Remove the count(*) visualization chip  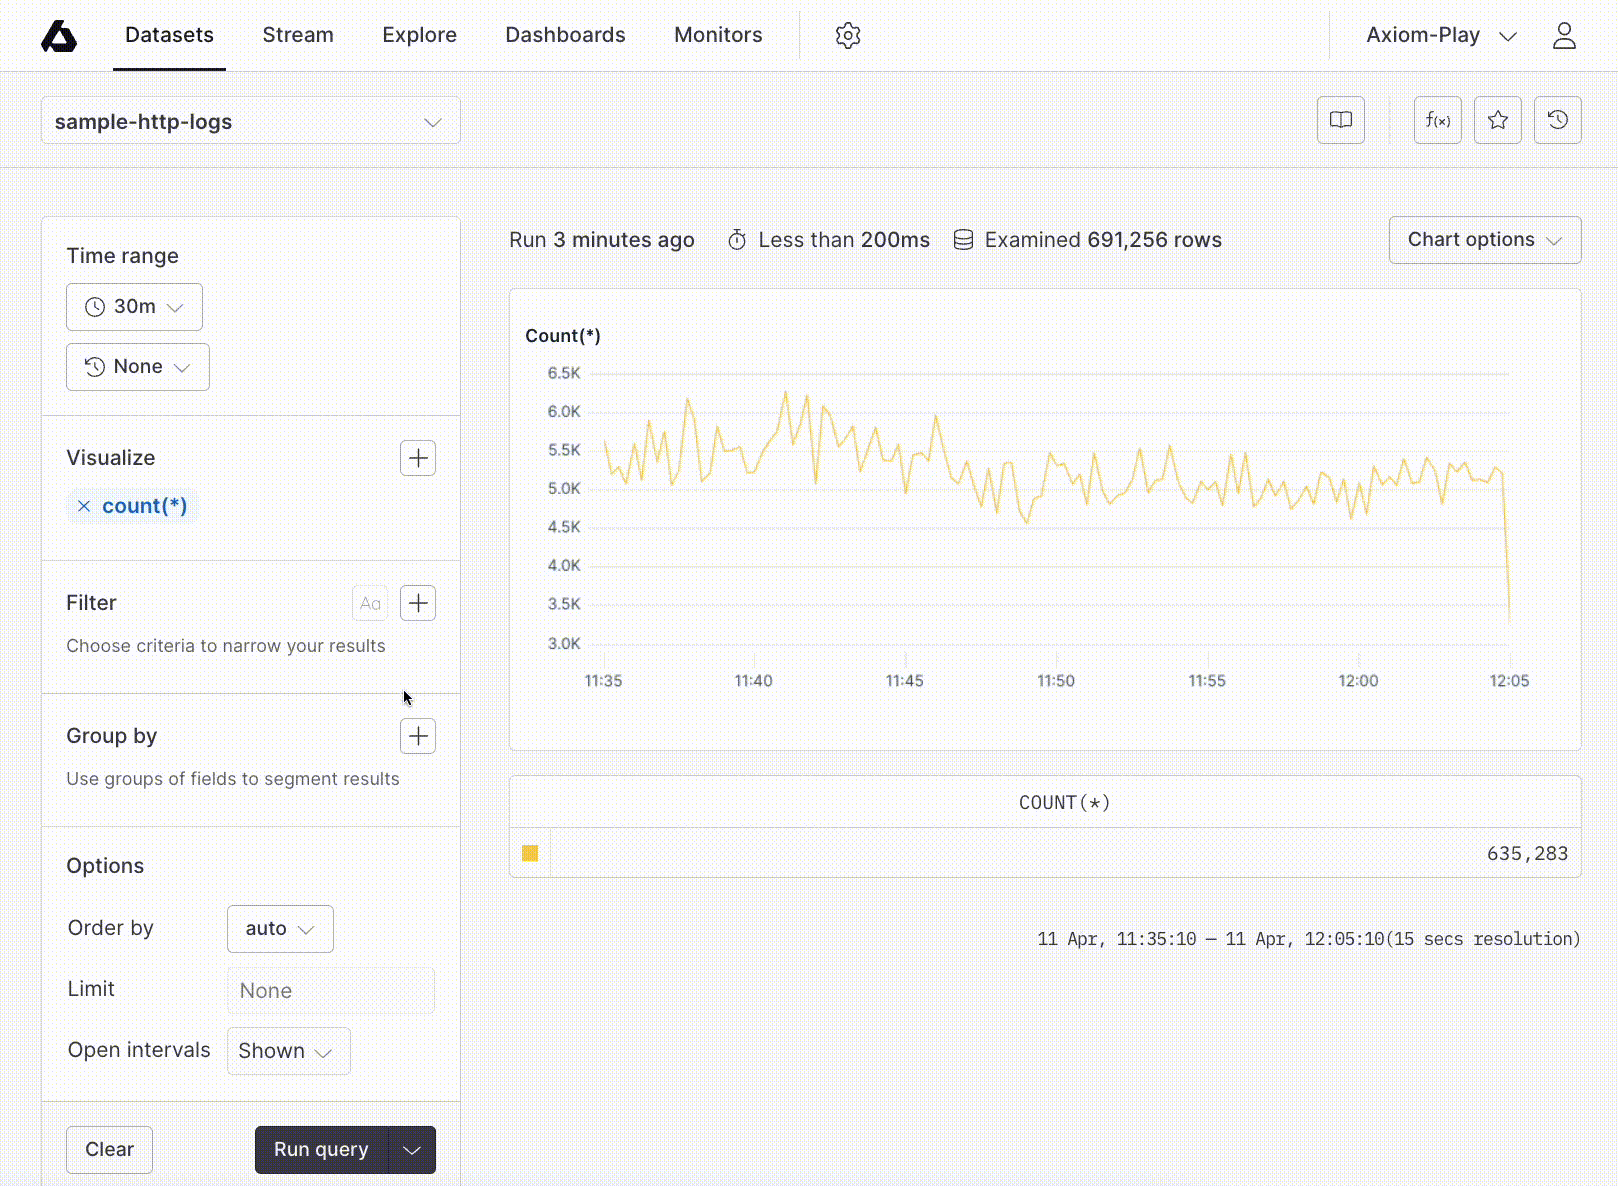84,506
